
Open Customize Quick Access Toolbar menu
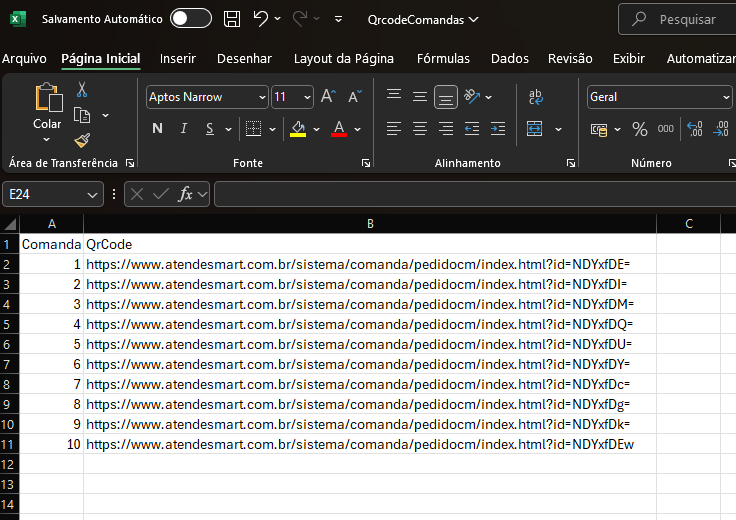[338, 19]
